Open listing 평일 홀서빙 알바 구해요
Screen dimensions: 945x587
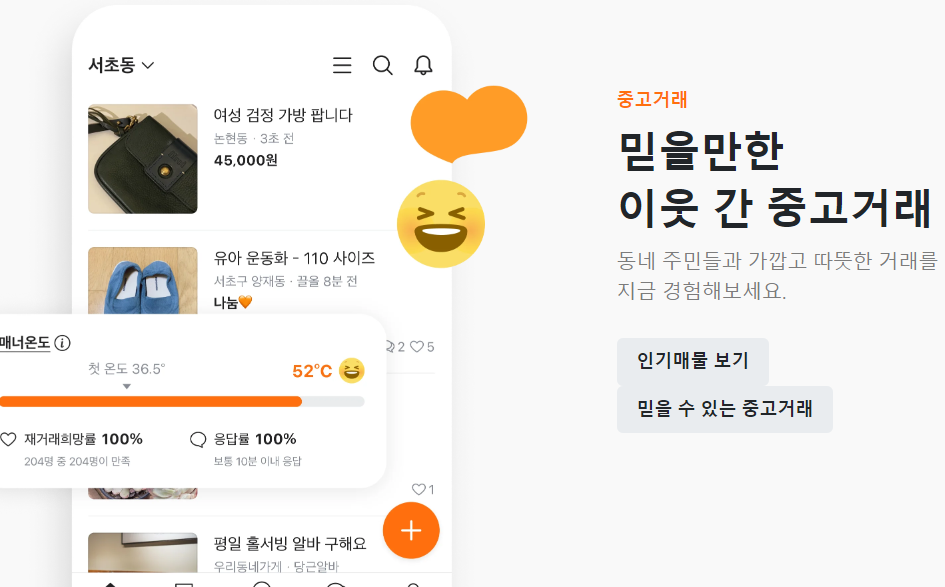point(290,544)
